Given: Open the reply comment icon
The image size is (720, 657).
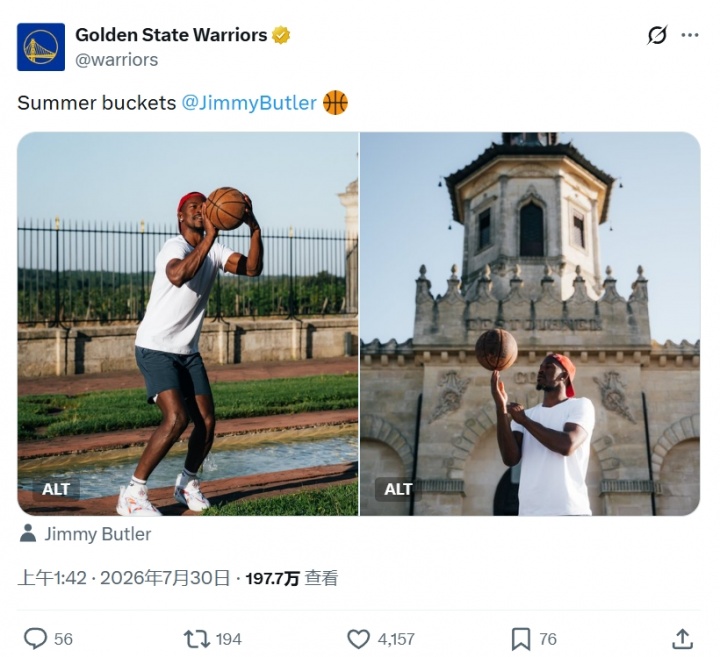Looking at the screenshot, I should click(35, 639).
